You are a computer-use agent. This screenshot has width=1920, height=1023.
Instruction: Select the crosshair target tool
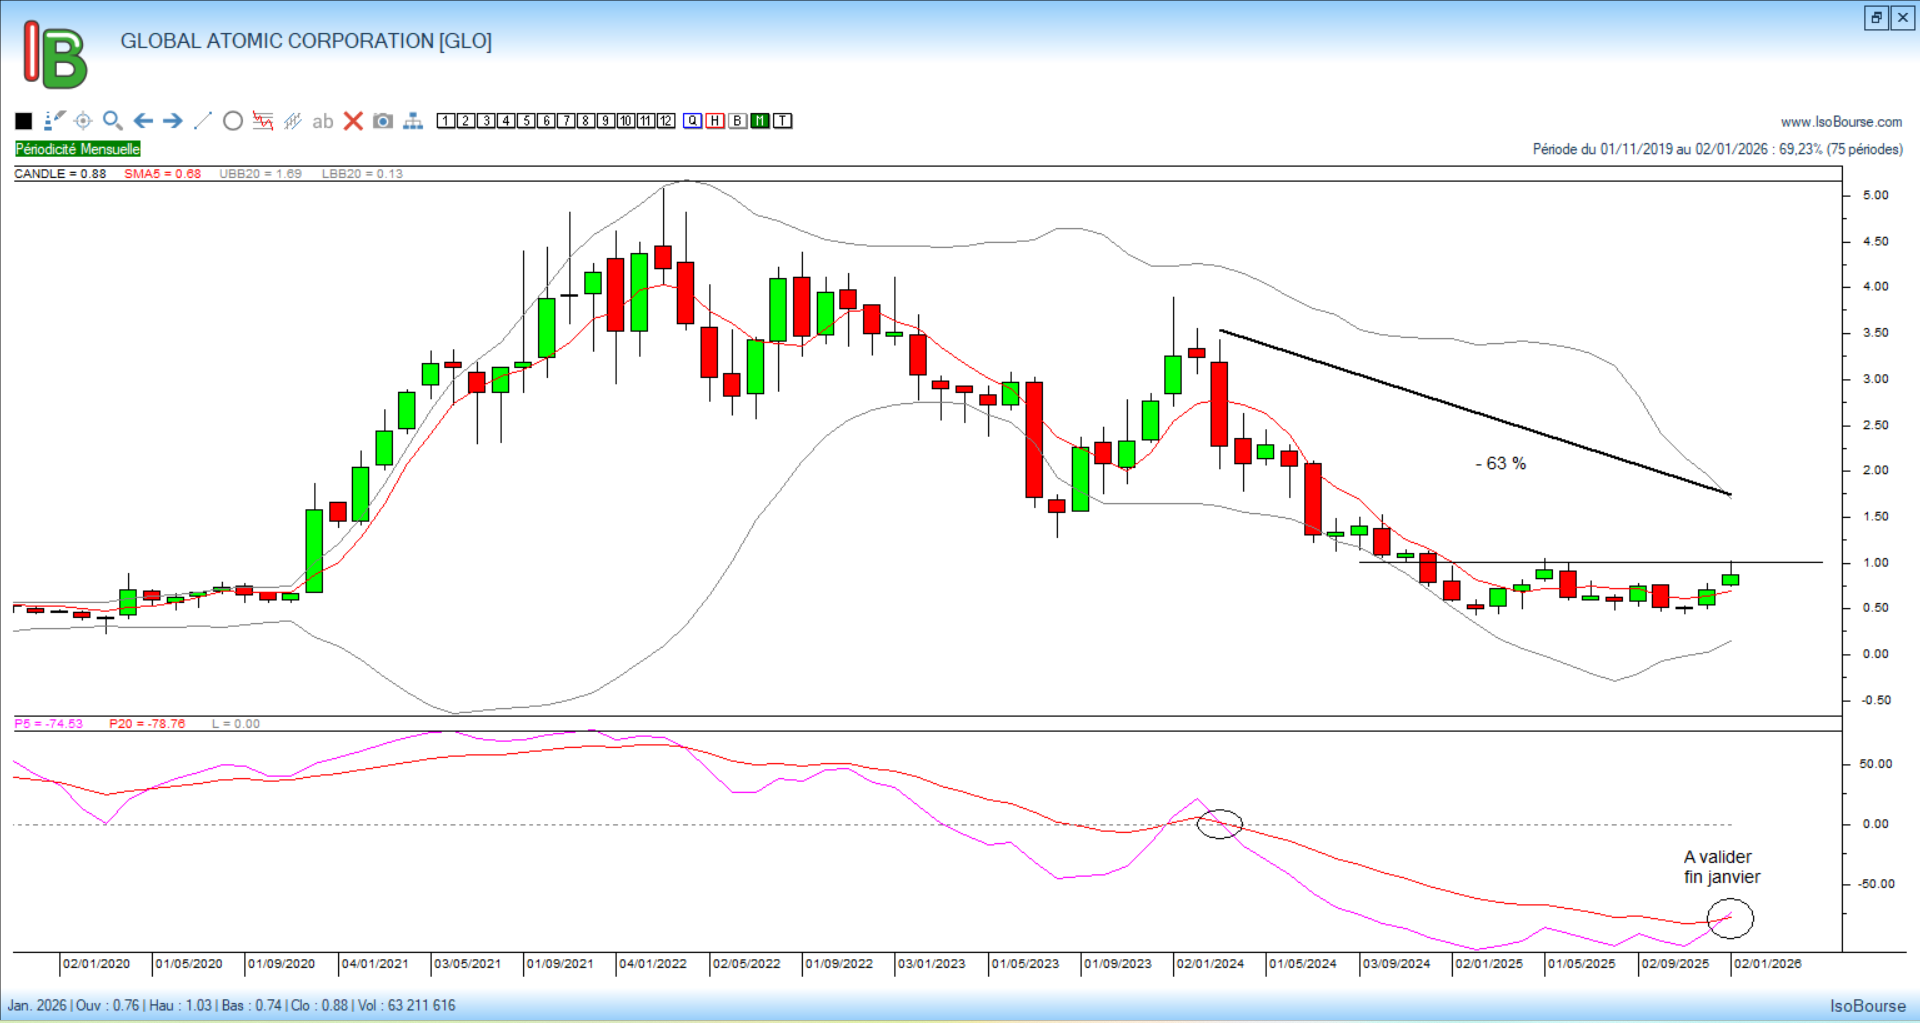[x=83, y=121]
